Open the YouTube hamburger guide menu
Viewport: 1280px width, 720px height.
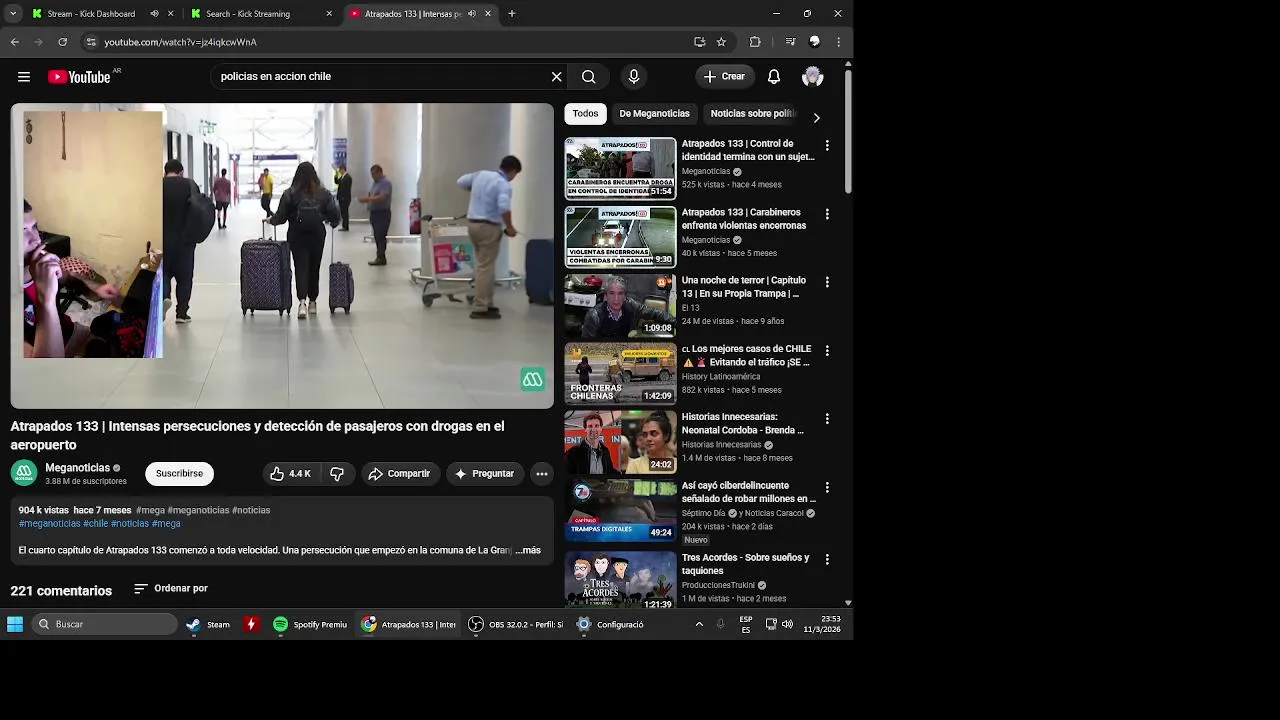(24, 77)
